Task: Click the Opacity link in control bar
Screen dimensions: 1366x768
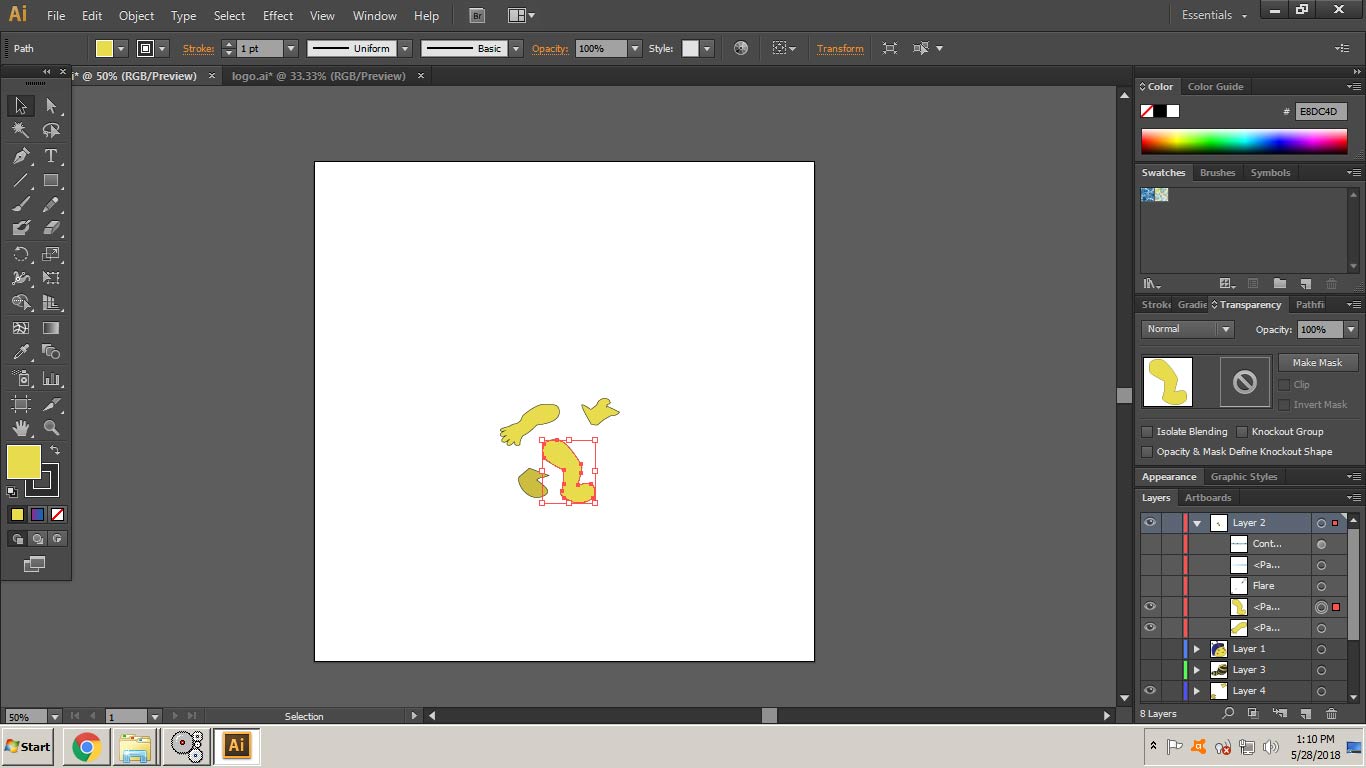Action: [x=550, y=48]
